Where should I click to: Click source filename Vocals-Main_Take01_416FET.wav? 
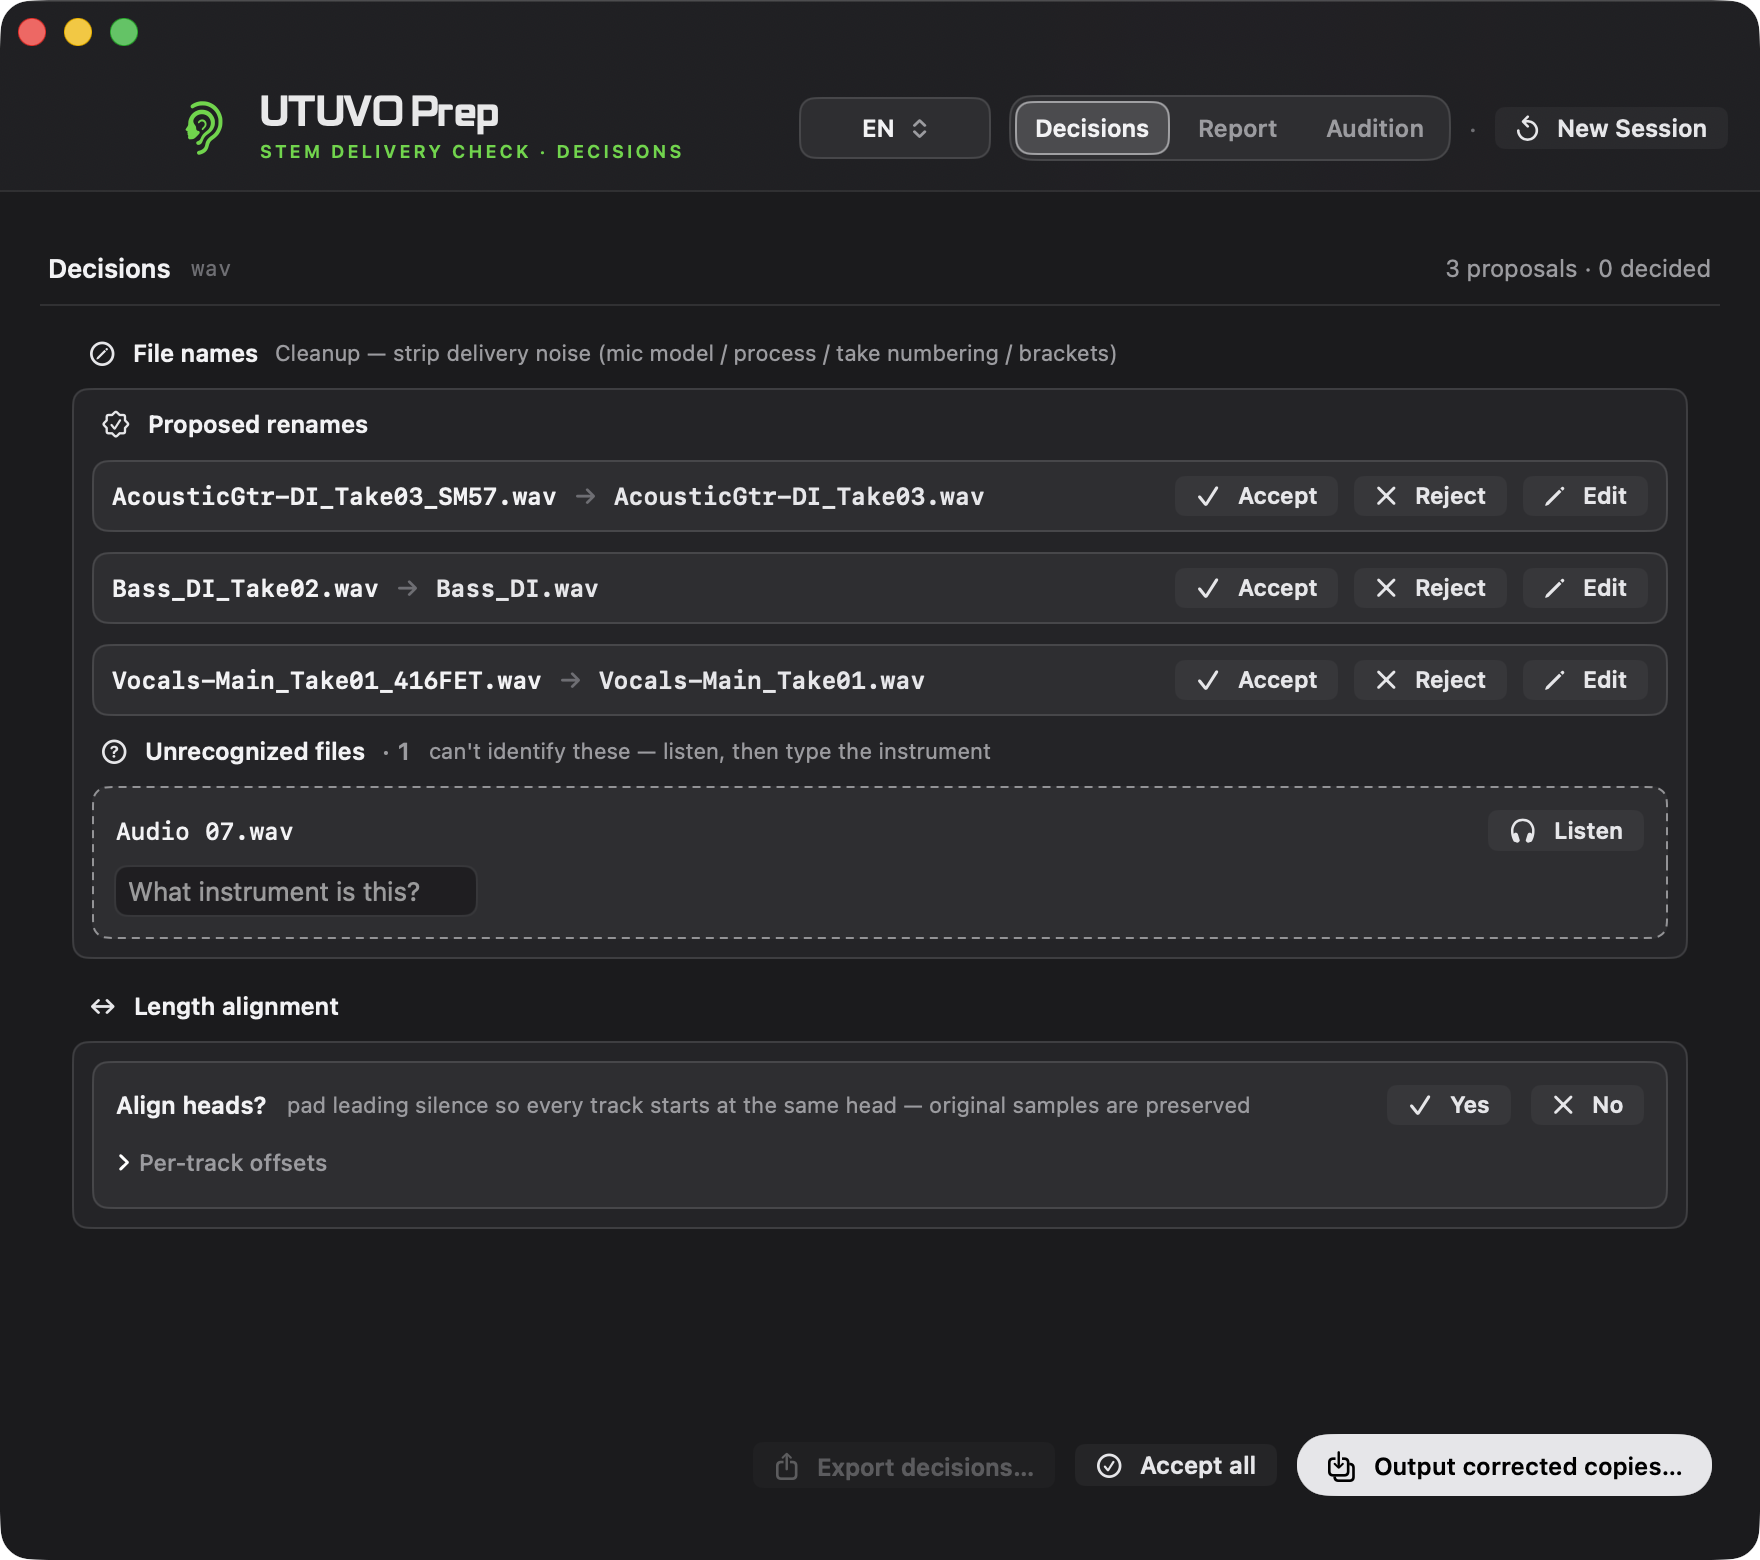(x=326, y=680)
